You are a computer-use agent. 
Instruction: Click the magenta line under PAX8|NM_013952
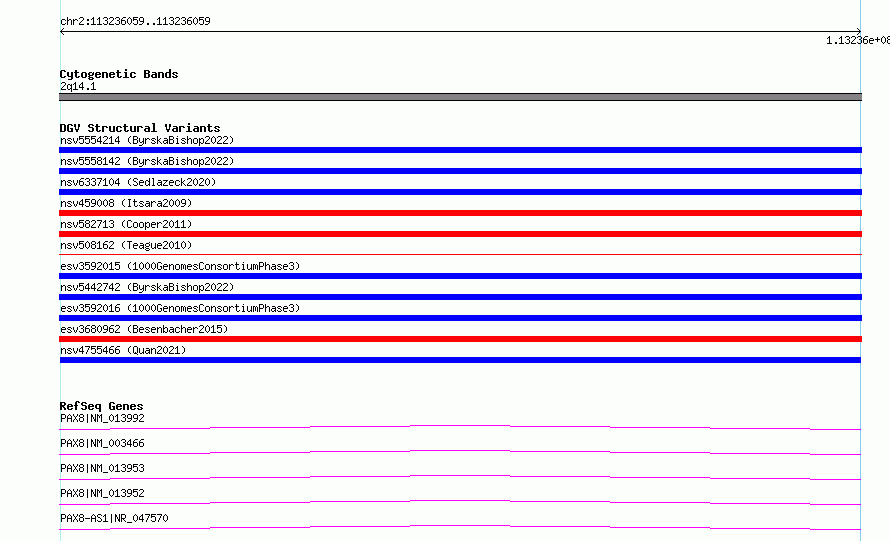pyautogui.click(x=460, y=502)
